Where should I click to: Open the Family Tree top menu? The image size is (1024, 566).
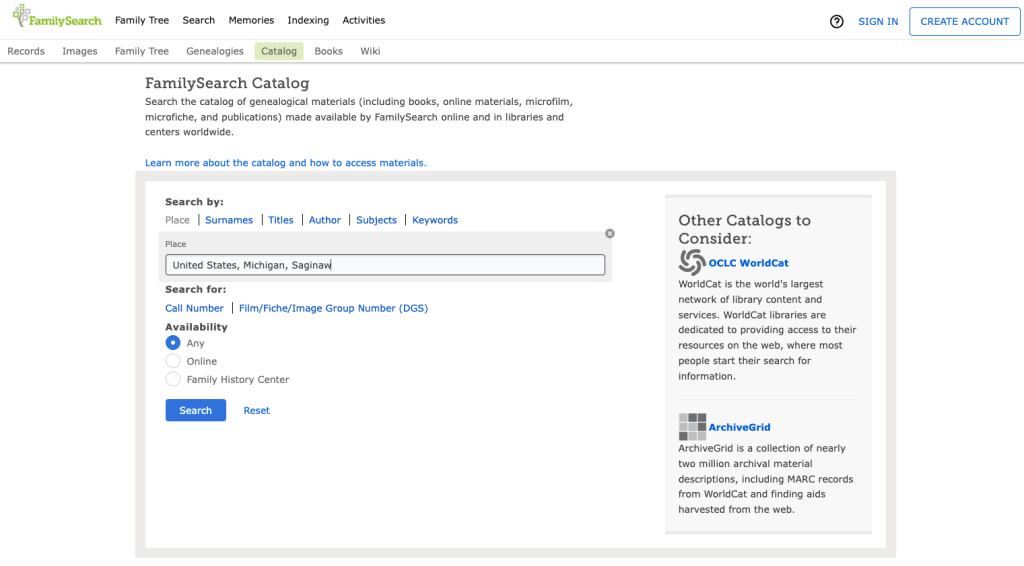coord(142,20)
